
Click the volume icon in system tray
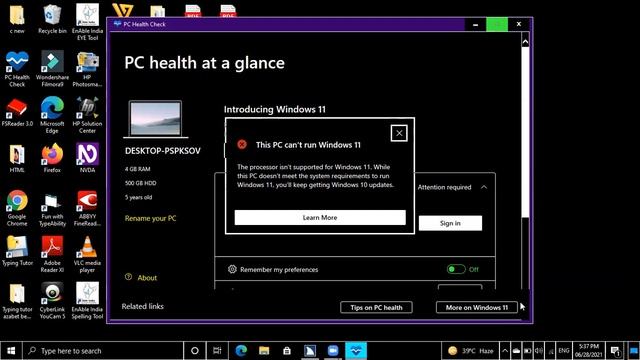click(539, 351)
